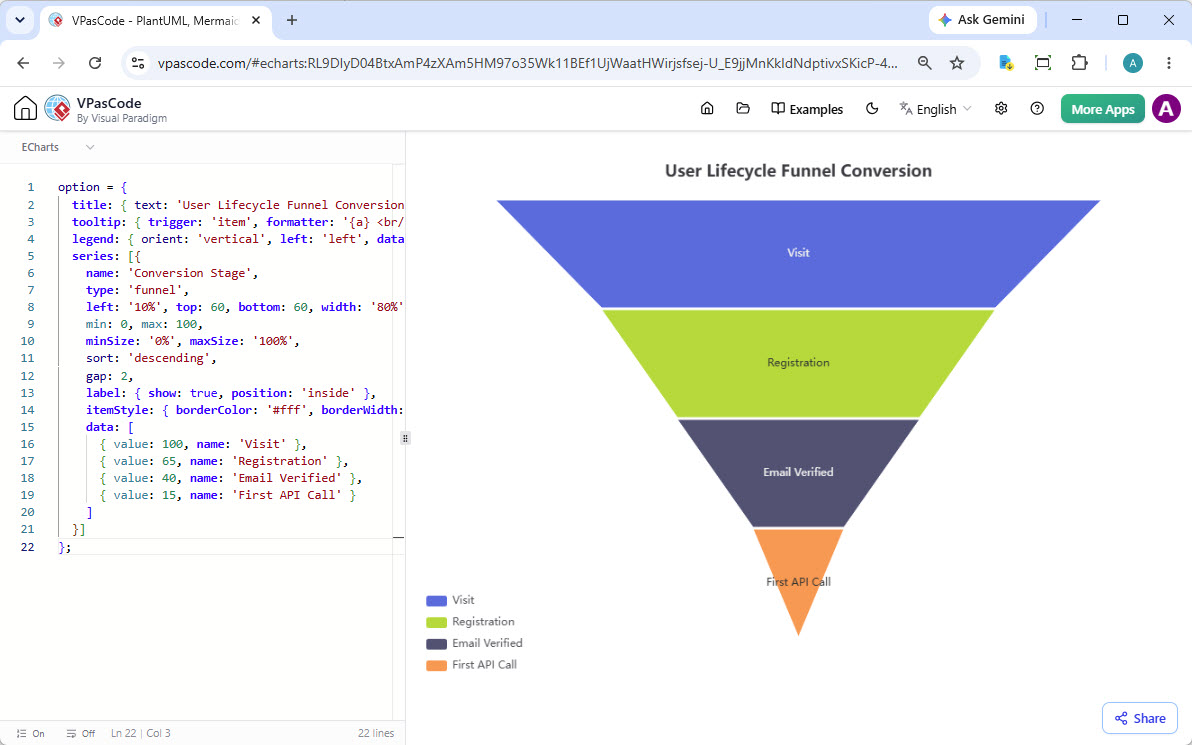Viewport: 1192px width, 745px height.
Task: Open the folder icon to load a file
Action: click(743, 109)
